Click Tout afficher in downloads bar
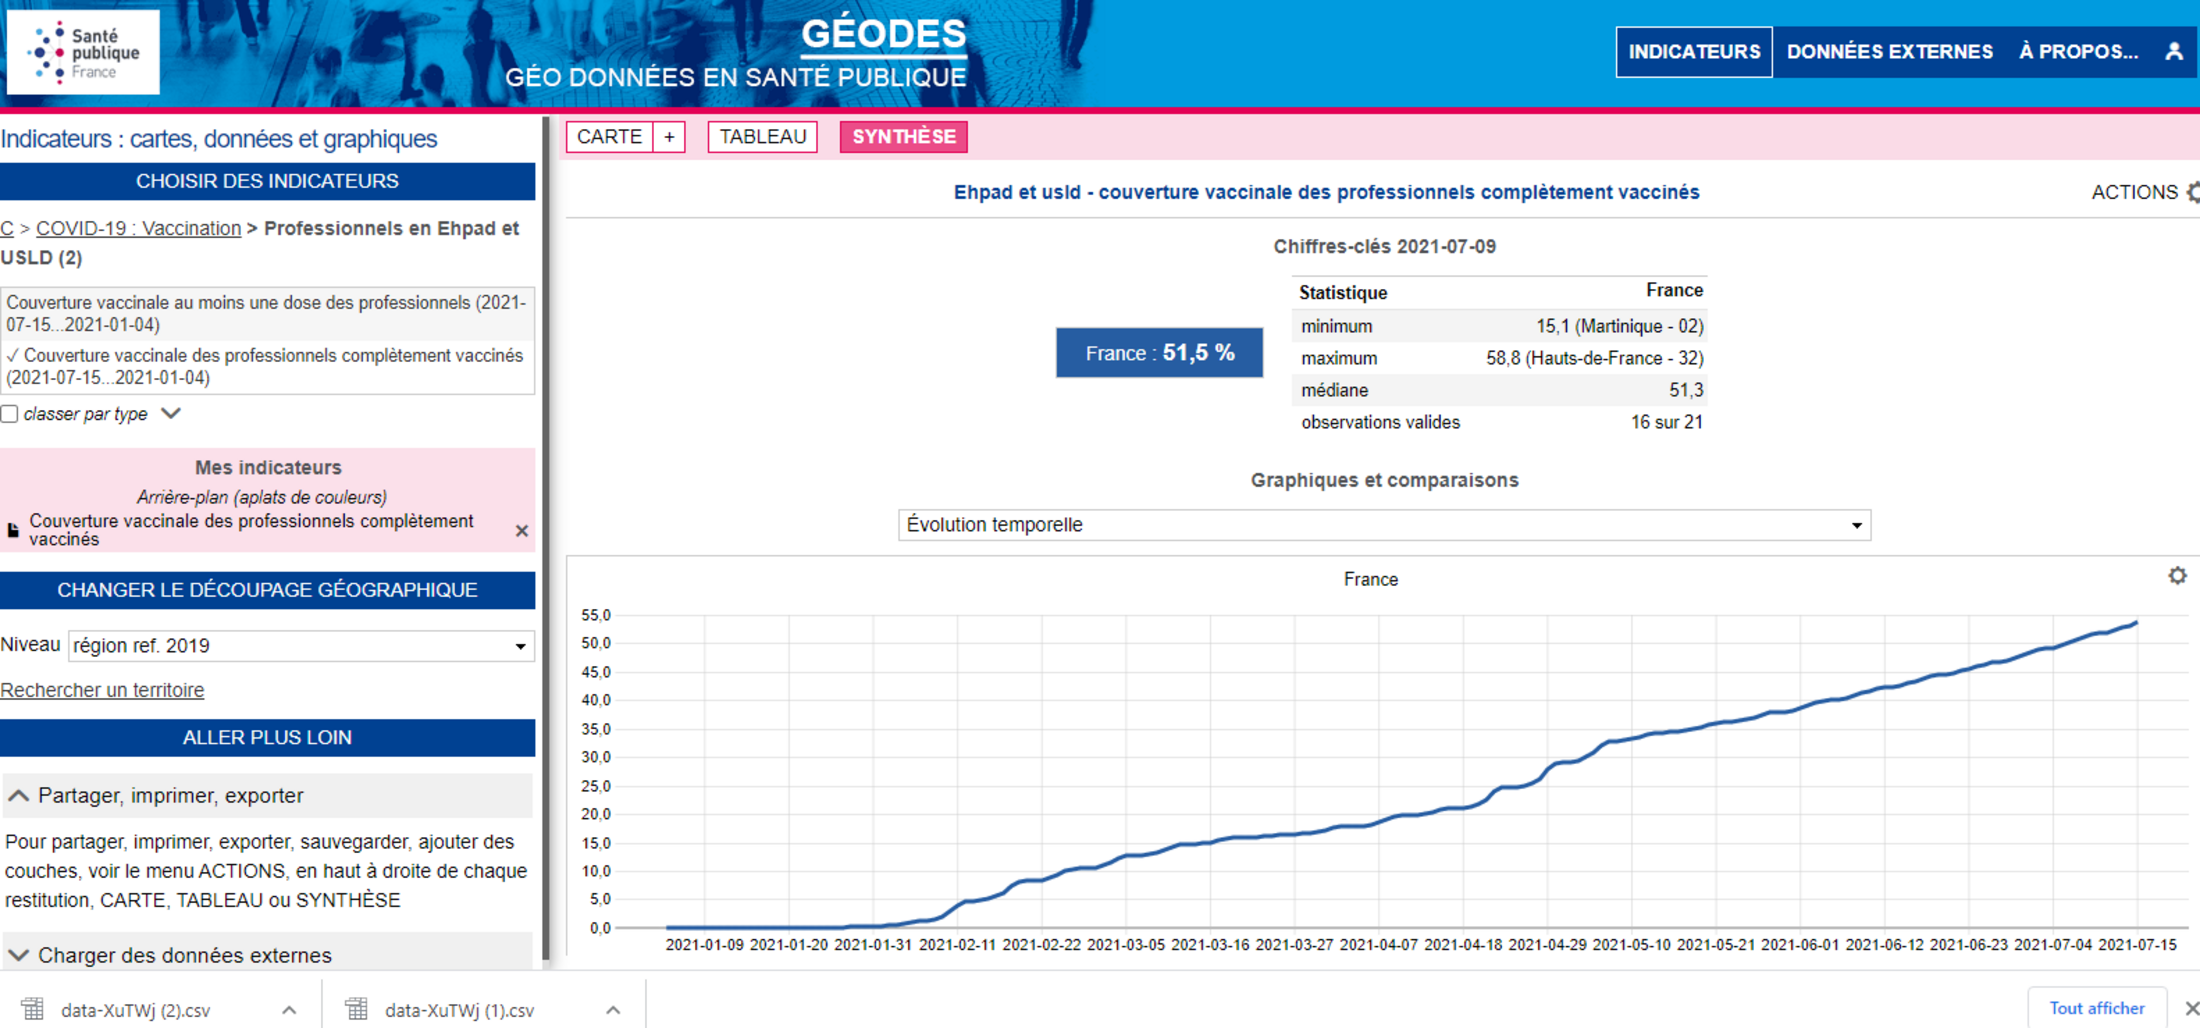Viewport: 2200px width, 1028px height. 2097,1008
